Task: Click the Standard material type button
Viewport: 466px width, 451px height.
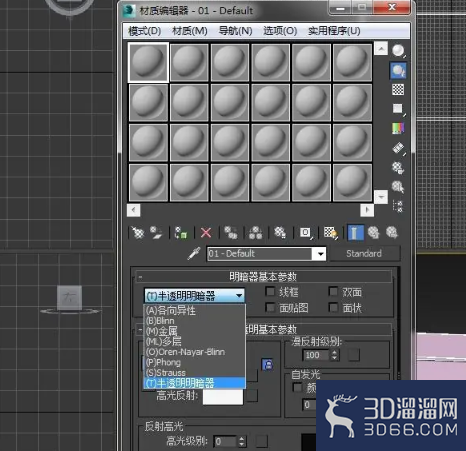Action: [x=364, y=254]
